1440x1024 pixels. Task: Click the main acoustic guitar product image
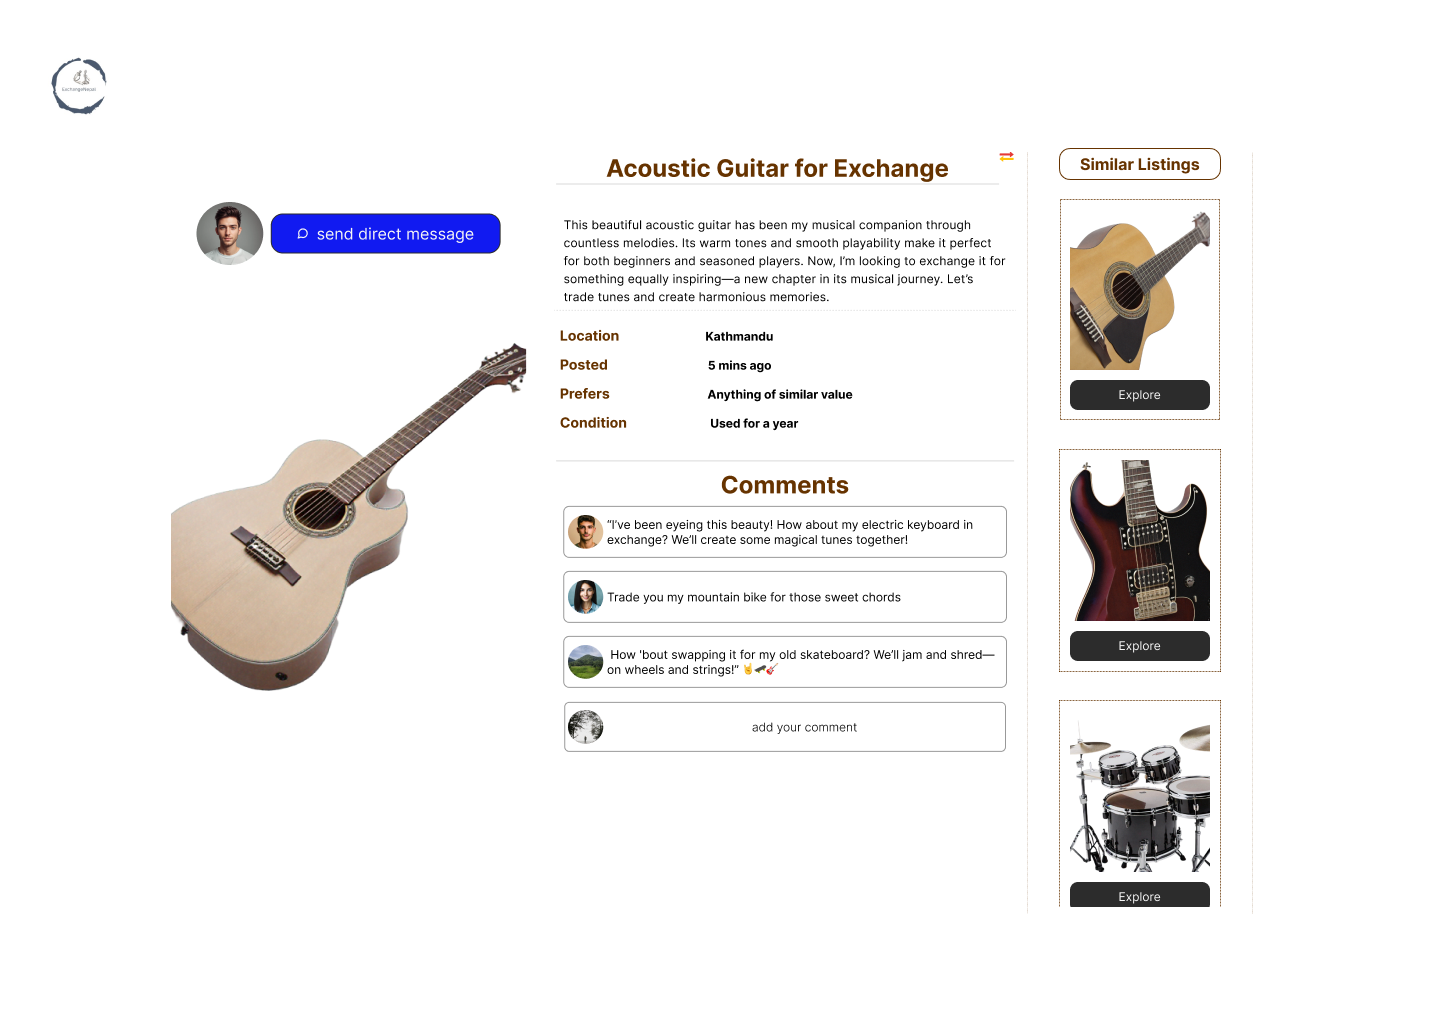pos(348,517)
